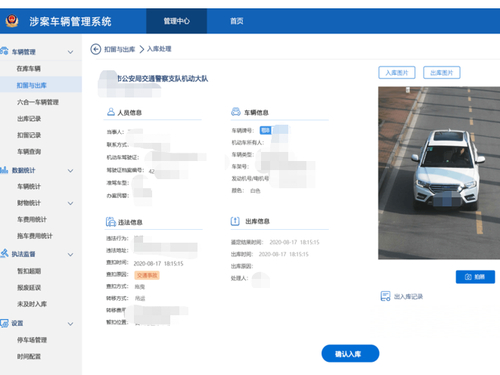This screenshot has height=375, width=500.
Task: Switch to the 首页 tab
Action: click(x=237, y=21)
